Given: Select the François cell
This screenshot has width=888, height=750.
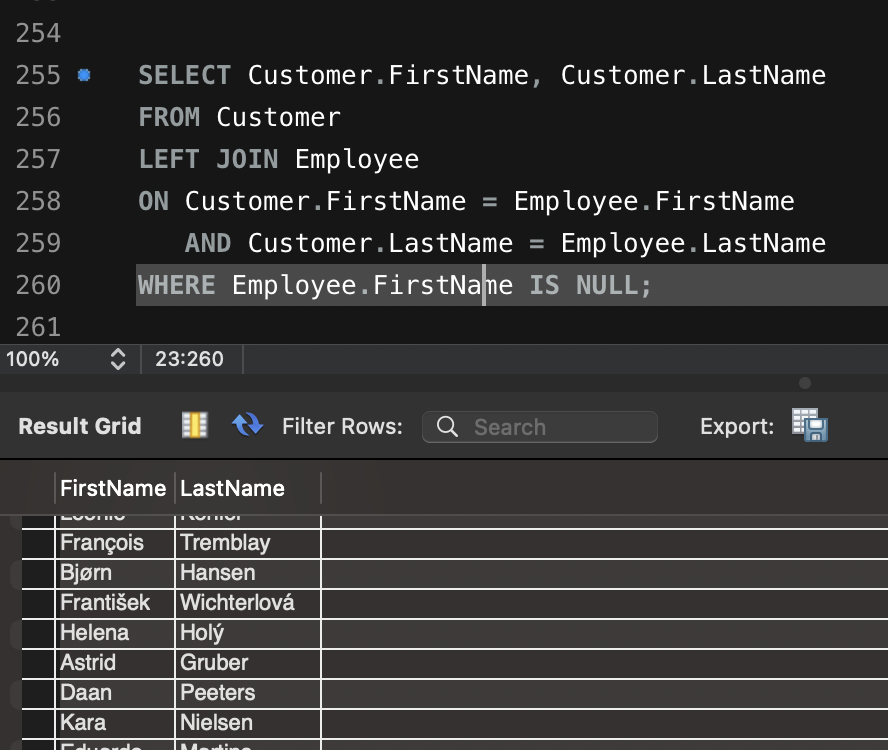Looking at the screenshot, I should pos(115,543).
